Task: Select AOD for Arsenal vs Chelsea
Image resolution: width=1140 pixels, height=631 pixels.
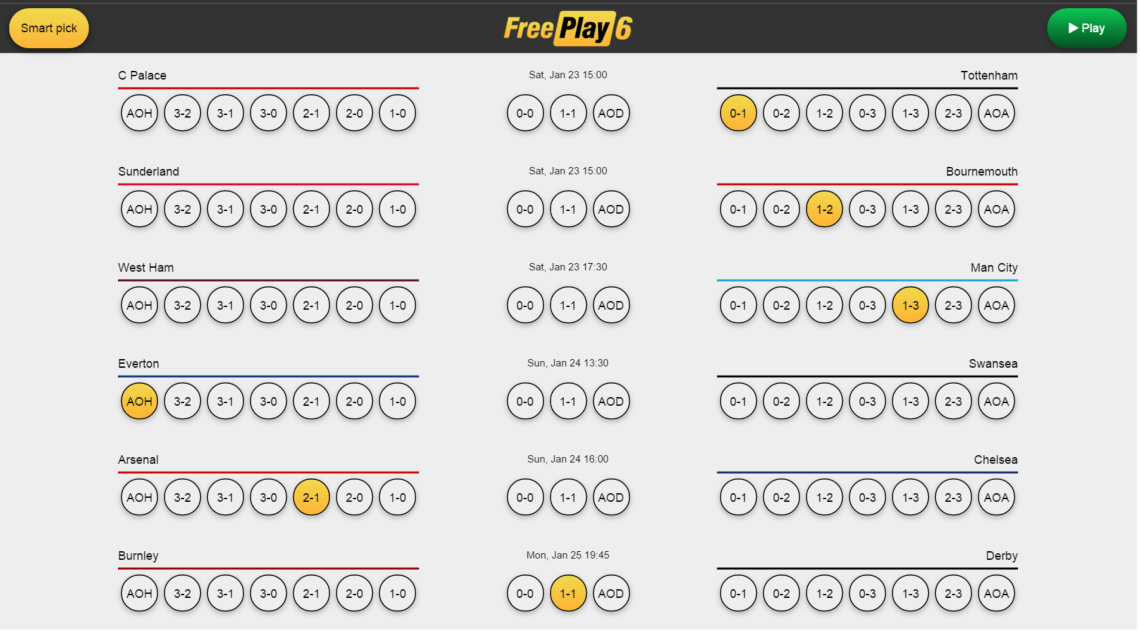Action: click(x=611, y=497)
